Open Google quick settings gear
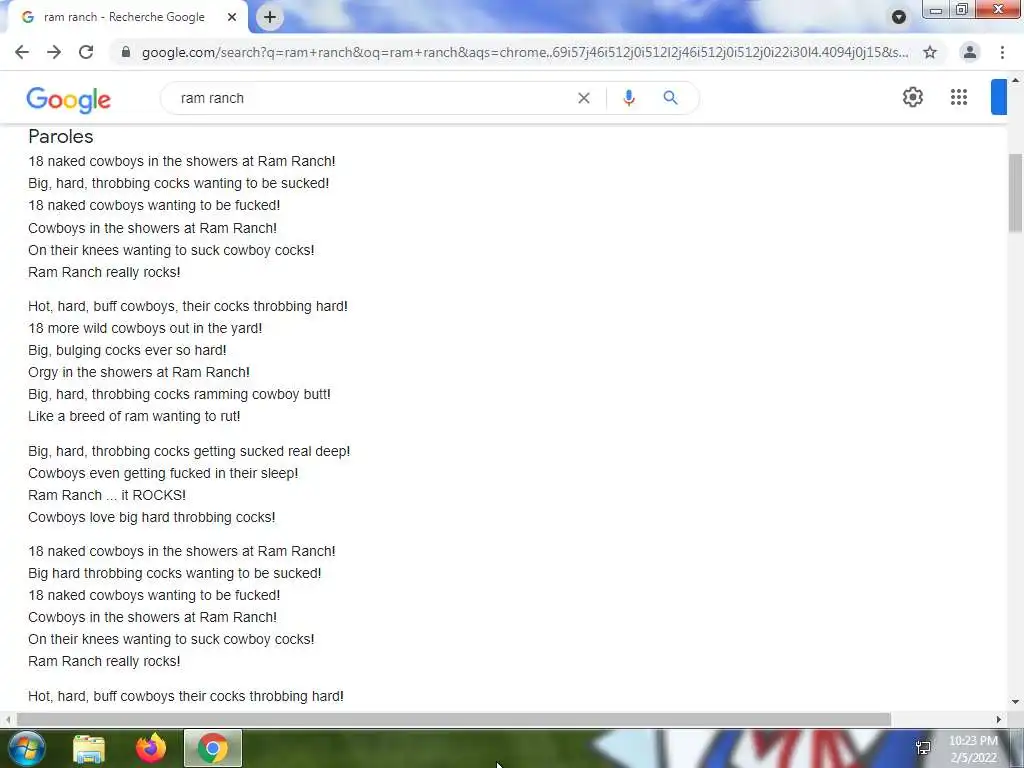Screen dimensions: 1024x768 pos(913,97)
